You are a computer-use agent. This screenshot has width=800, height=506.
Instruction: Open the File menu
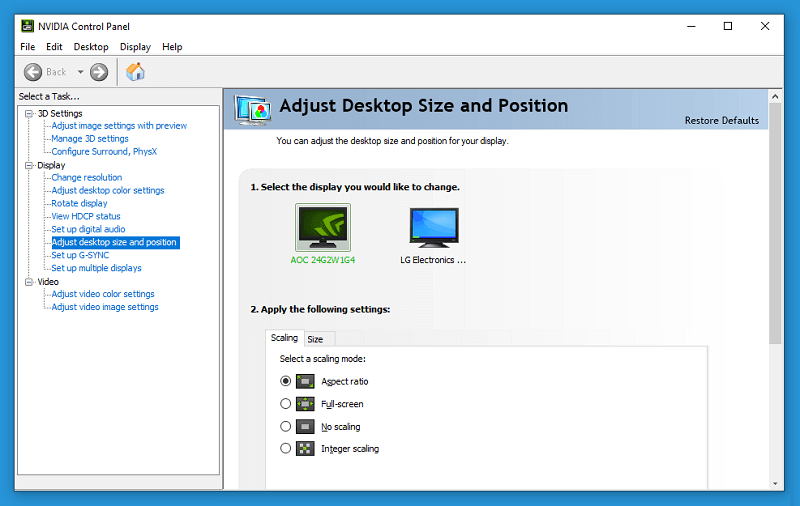pos(28,47)
